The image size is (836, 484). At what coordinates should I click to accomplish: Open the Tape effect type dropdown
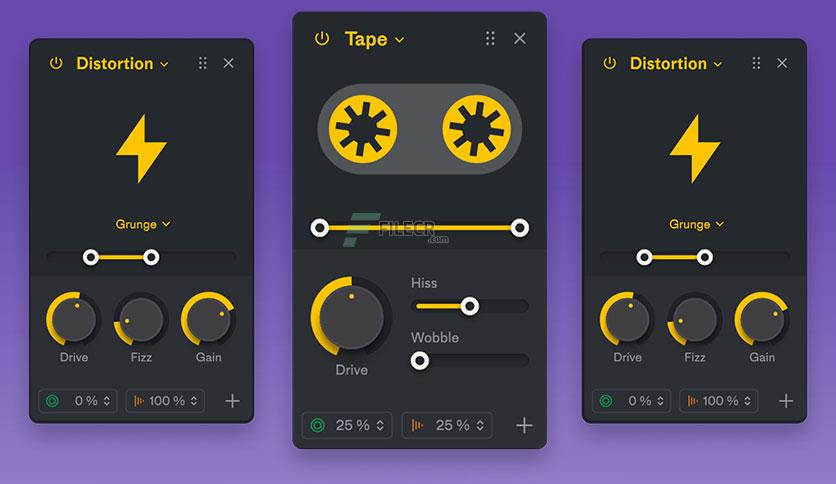(x=374, y=39)
